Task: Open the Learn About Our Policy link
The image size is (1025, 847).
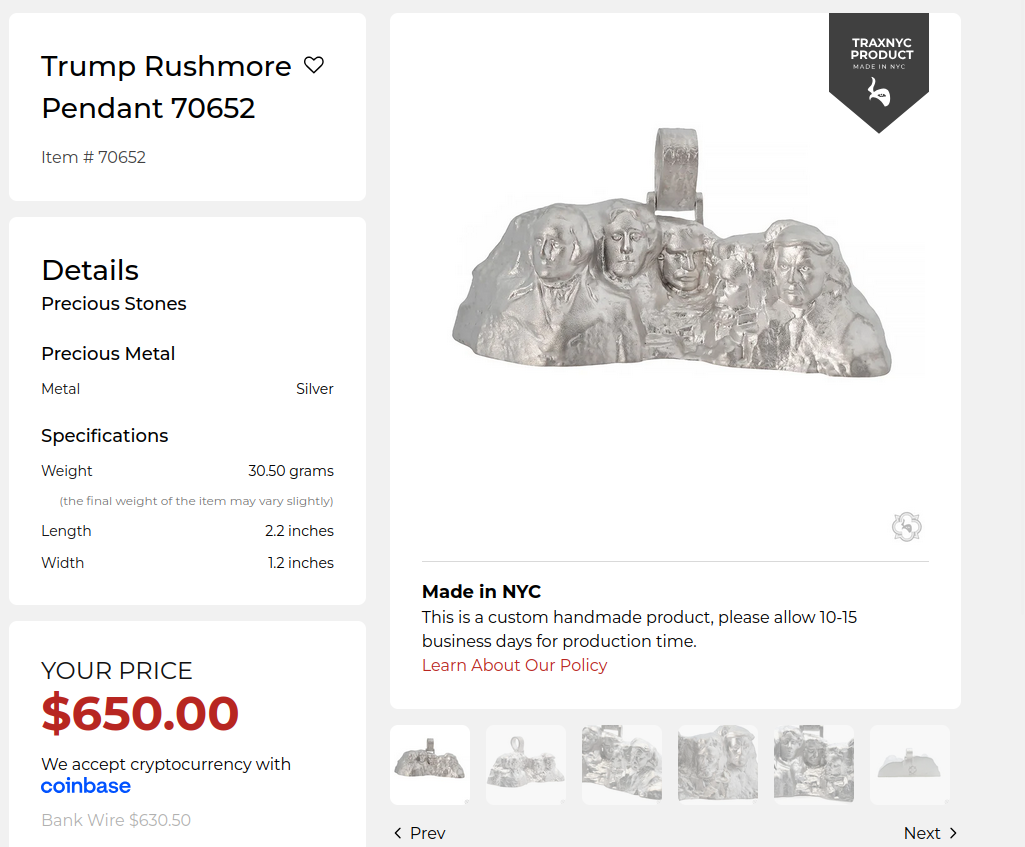Action: tap(514, 665)
